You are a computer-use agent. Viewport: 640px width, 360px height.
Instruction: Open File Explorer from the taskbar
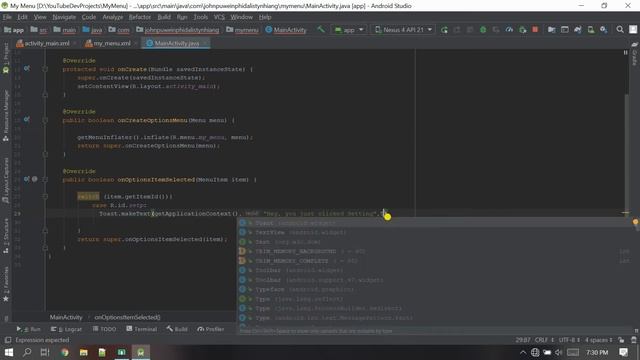coord(83,352)
